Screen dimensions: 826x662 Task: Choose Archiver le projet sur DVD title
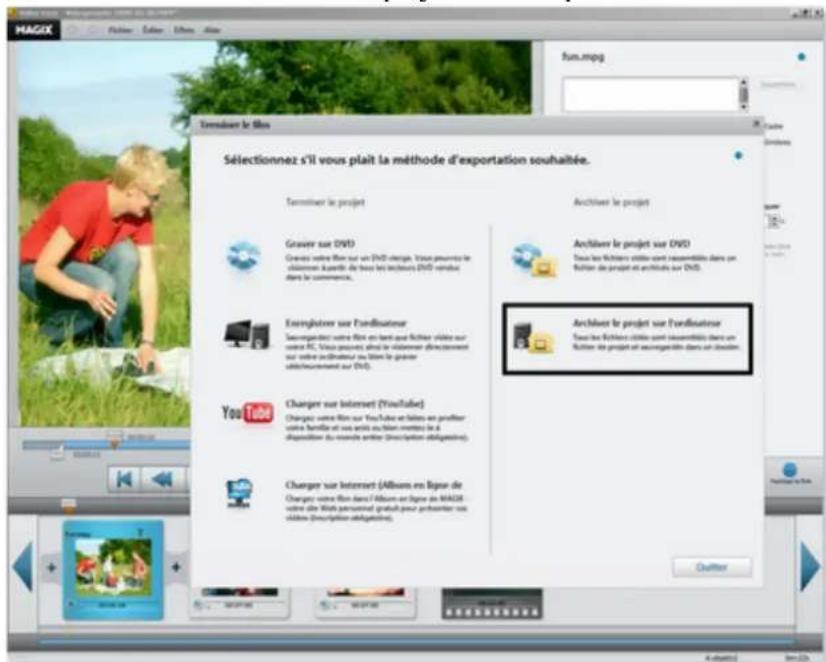click(x=631, y=244)
